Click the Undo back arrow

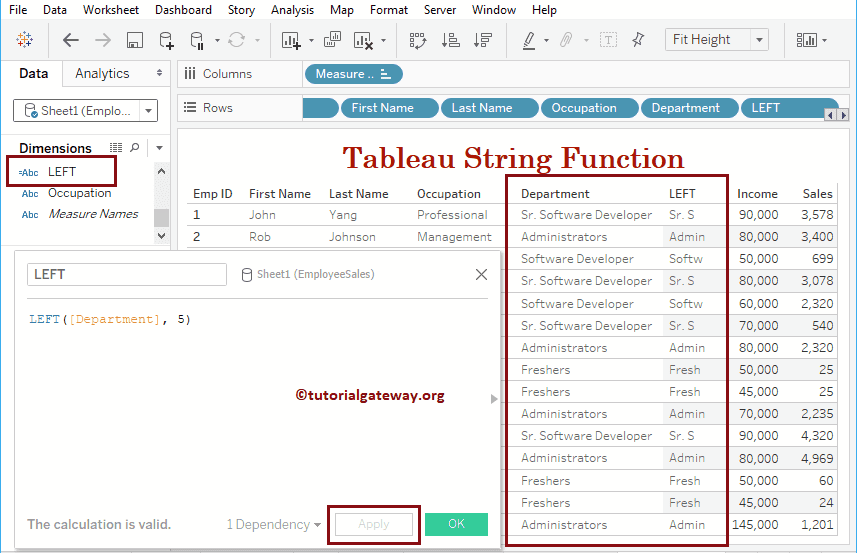[x=71, y=40]
